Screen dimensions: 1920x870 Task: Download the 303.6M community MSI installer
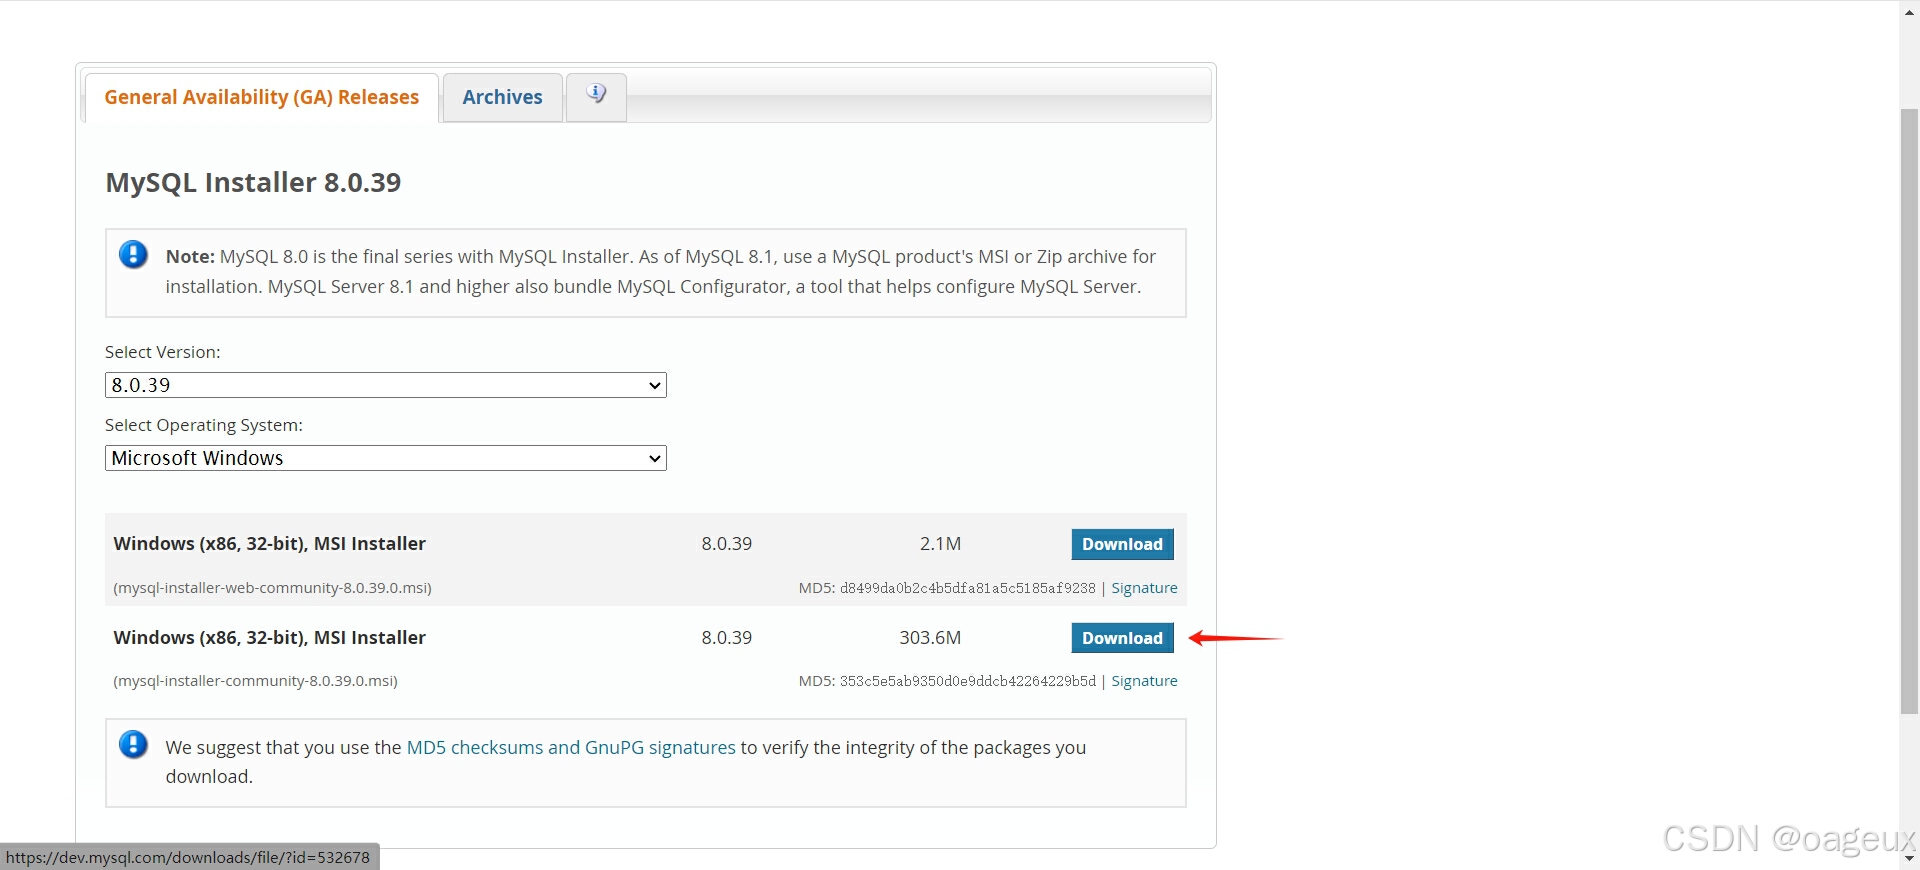(x=1122, y=638)
